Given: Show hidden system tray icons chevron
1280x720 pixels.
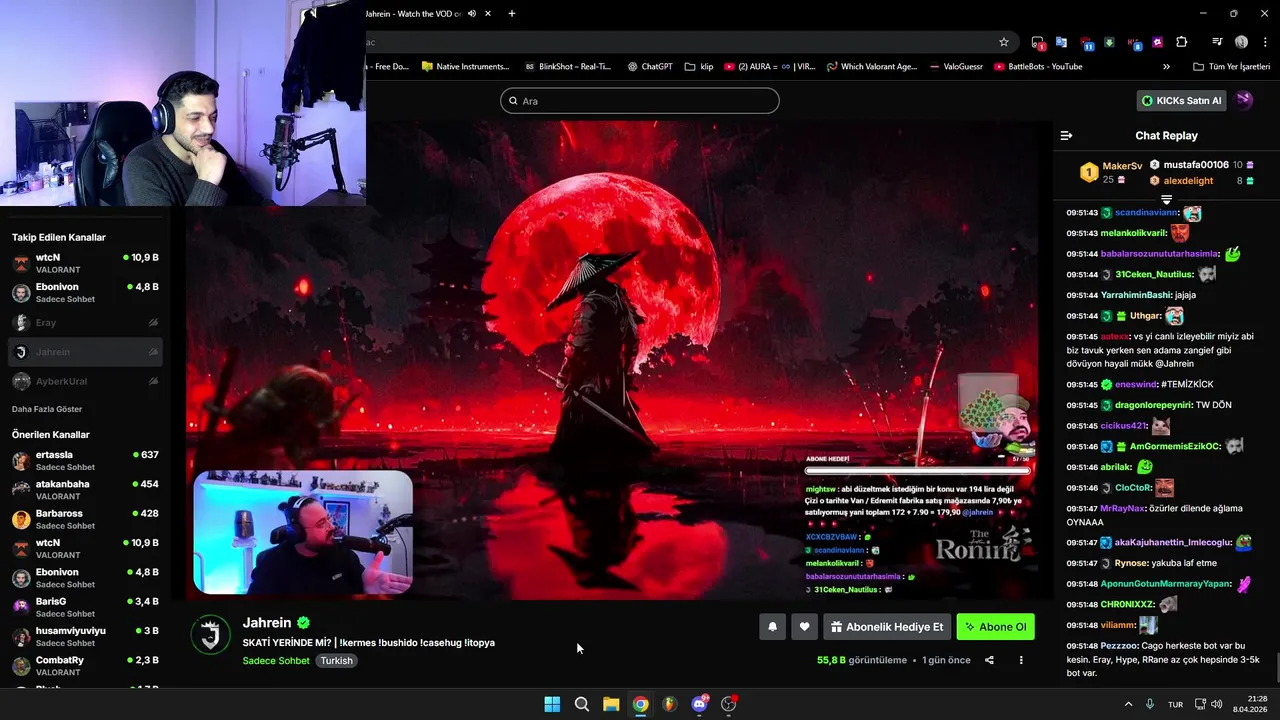Looking at the screenshot, I should [x=1129, y=704].
